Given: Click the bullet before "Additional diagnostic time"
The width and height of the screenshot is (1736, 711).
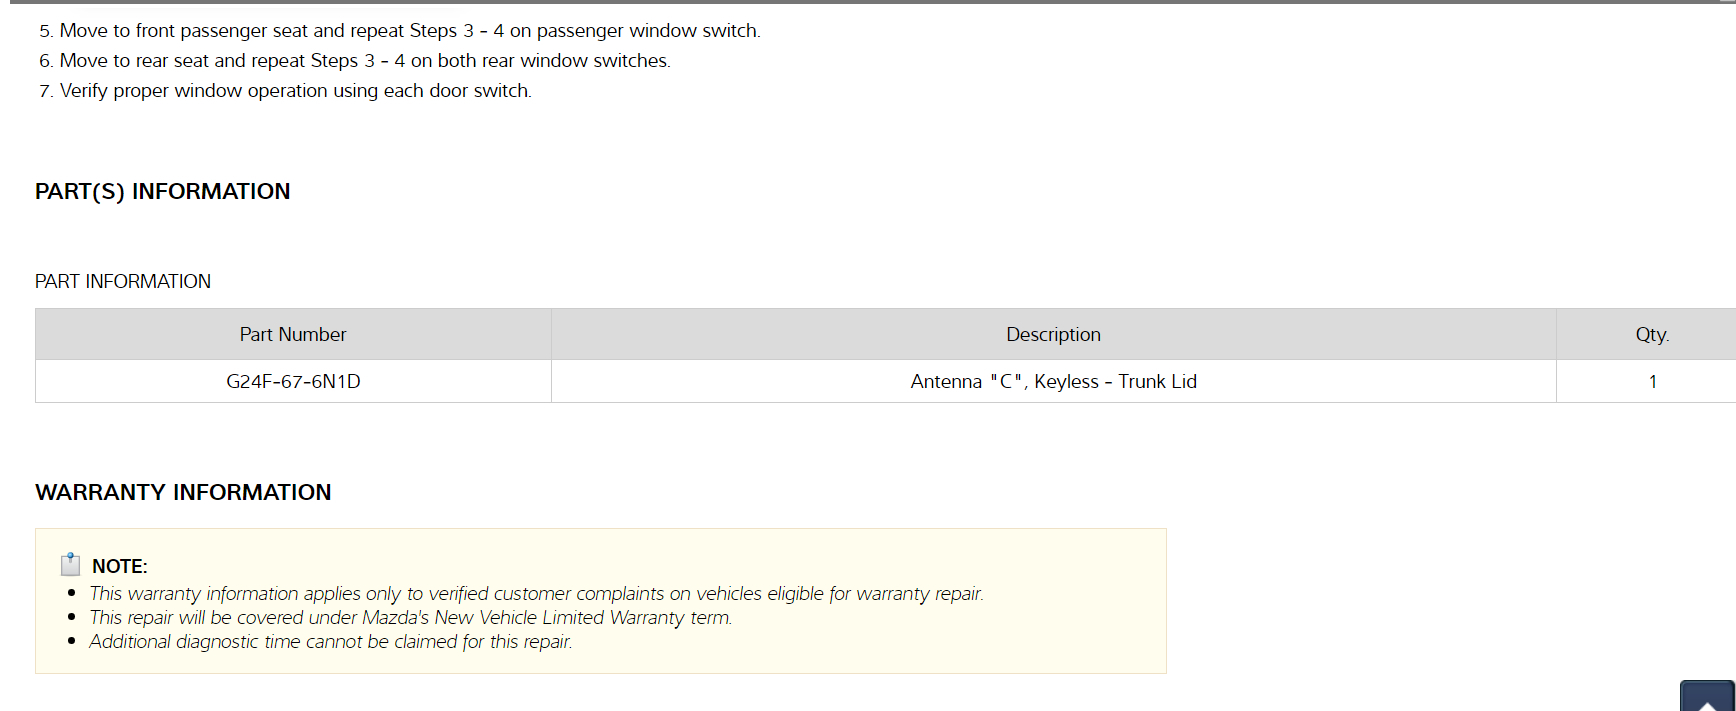Looking at the screenshot, I should 72,641.
